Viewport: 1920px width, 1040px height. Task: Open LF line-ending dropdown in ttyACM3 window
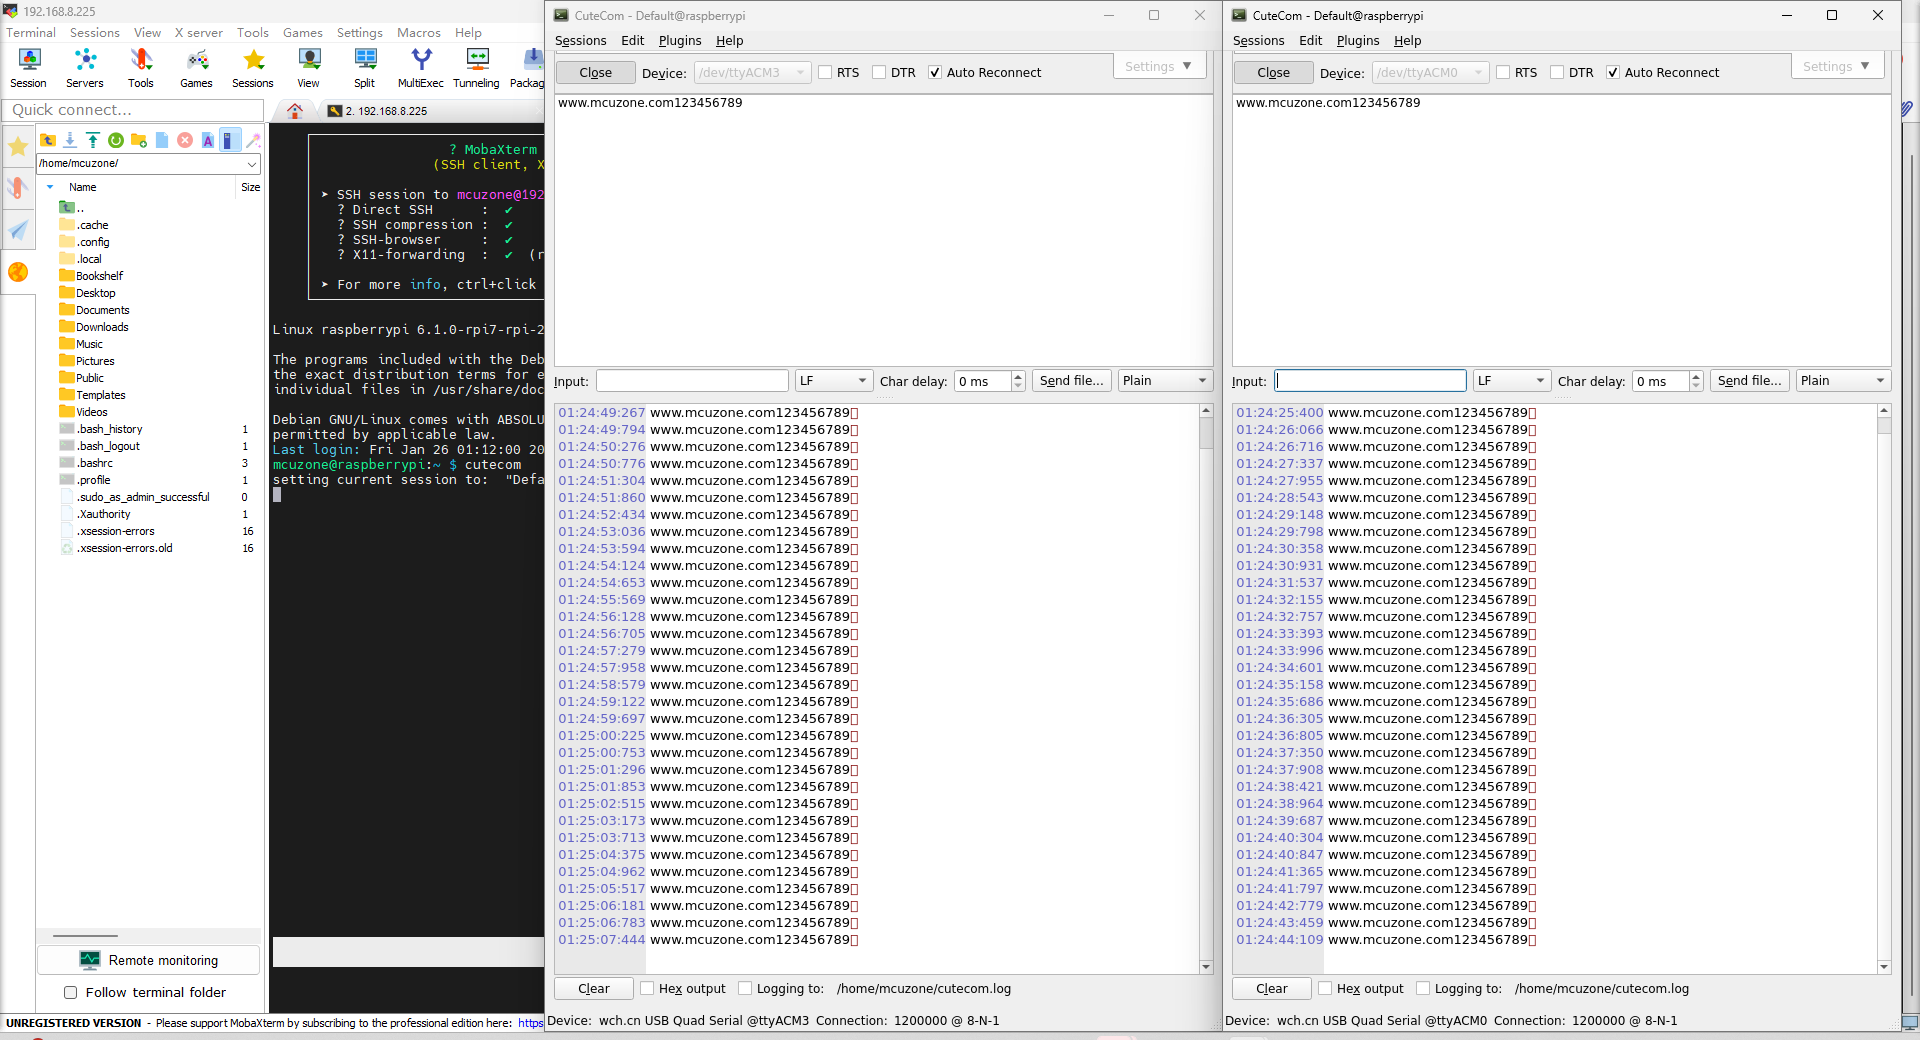(x=833, y=381)
